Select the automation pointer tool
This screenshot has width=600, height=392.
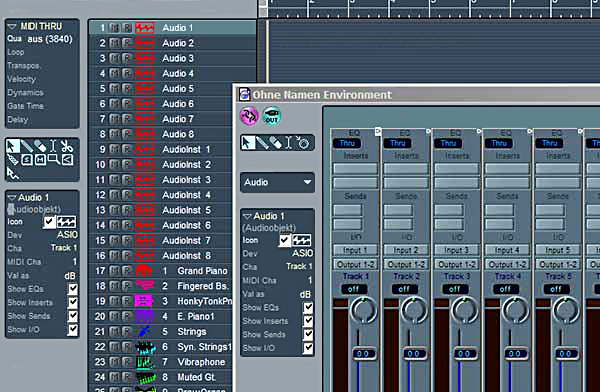[x=13, y=174]
